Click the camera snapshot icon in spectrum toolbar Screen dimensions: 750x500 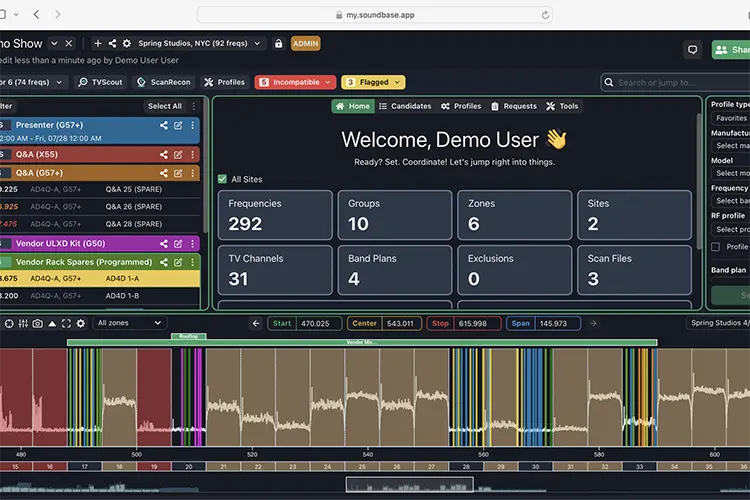[37, 323]
